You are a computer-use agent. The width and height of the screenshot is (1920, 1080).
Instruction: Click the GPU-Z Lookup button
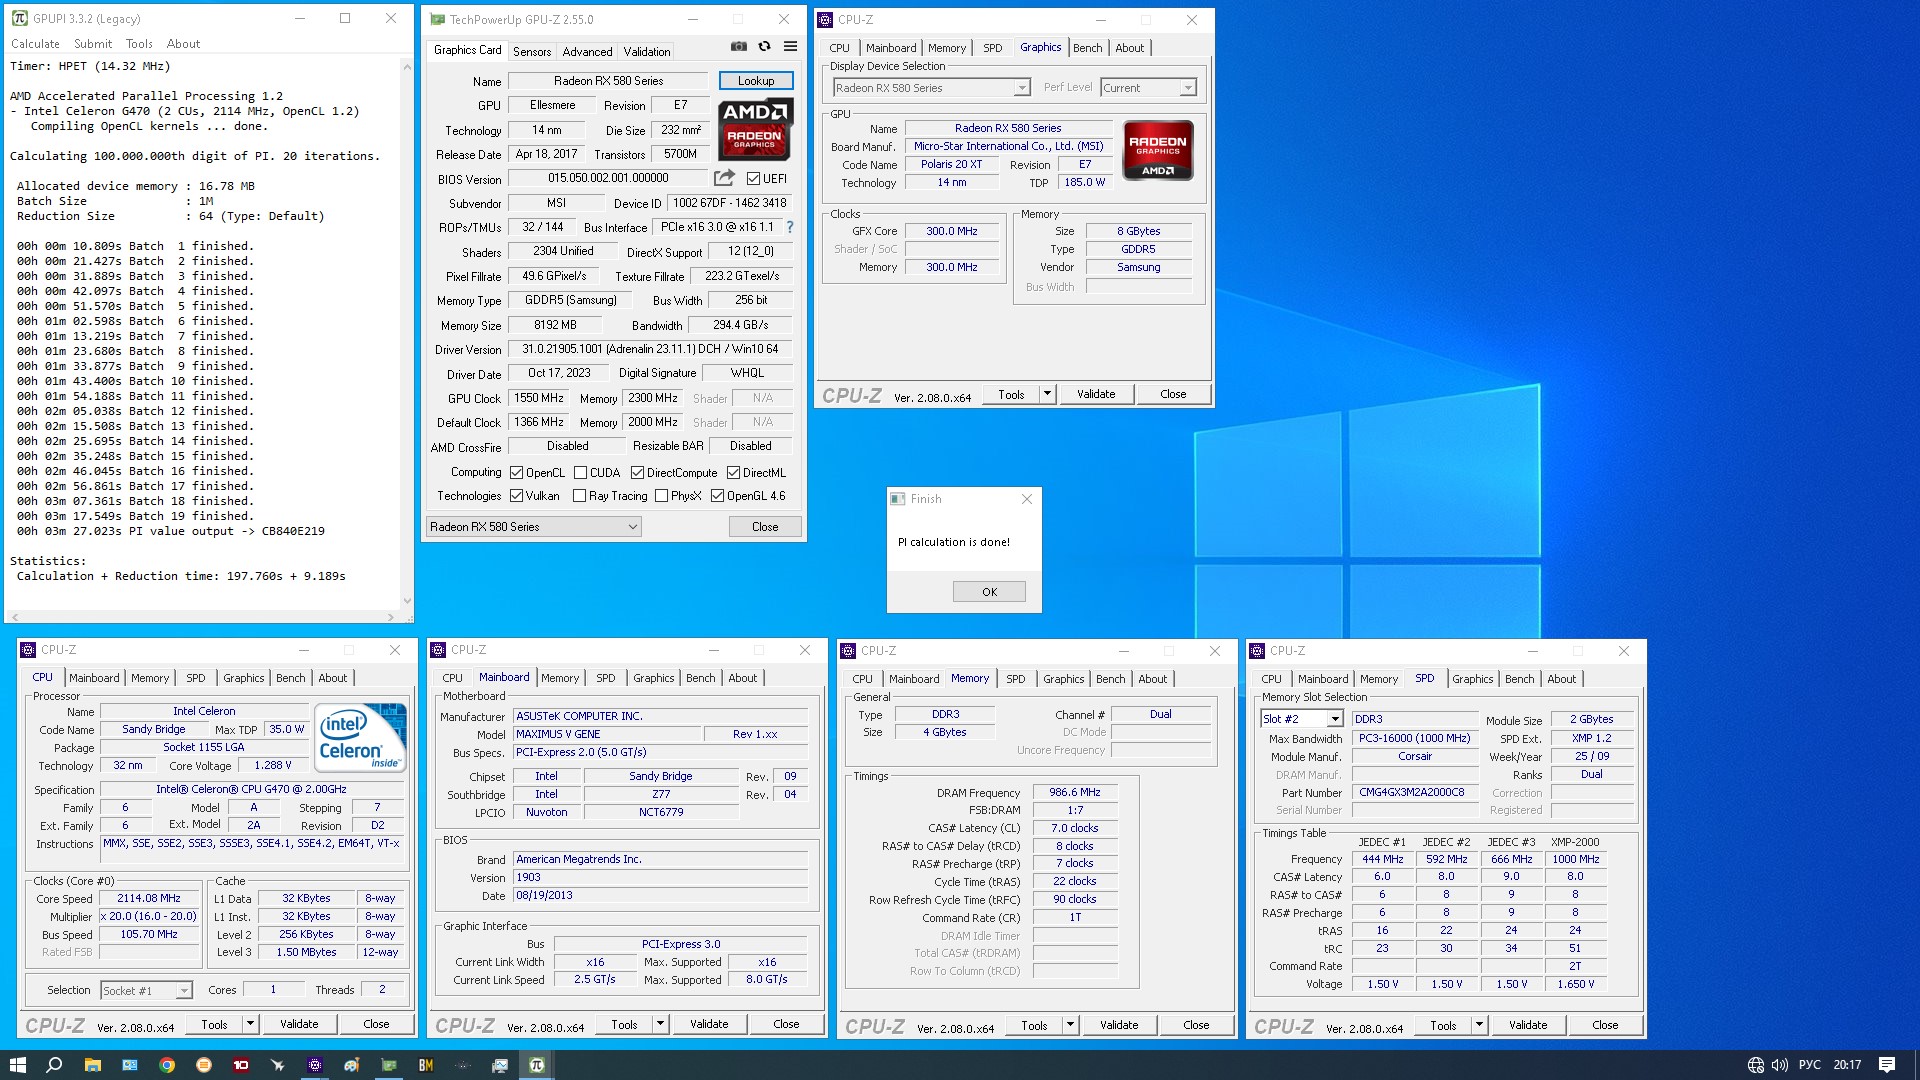756,81
